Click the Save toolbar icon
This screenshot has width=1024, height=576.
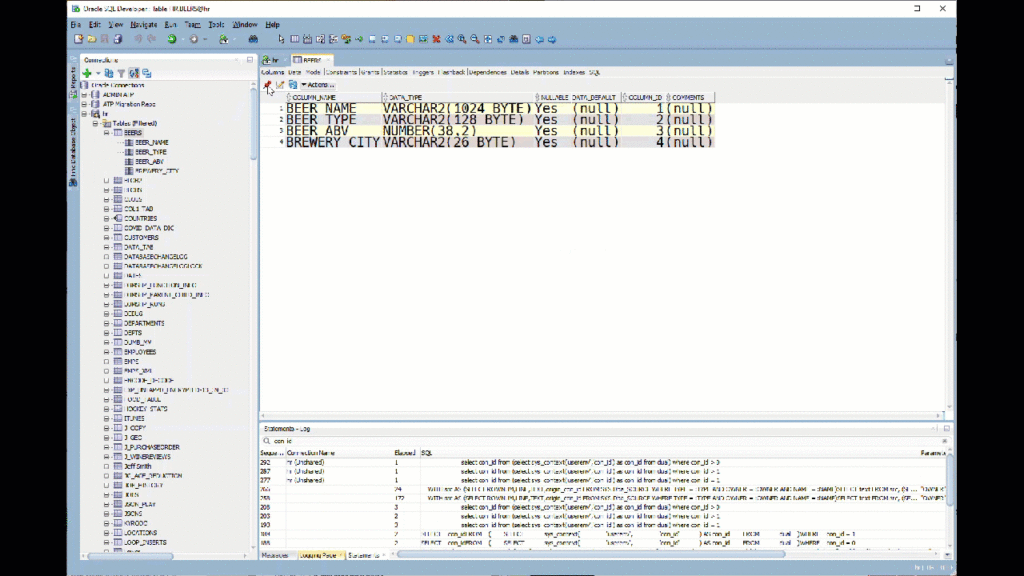pos(104,39)
